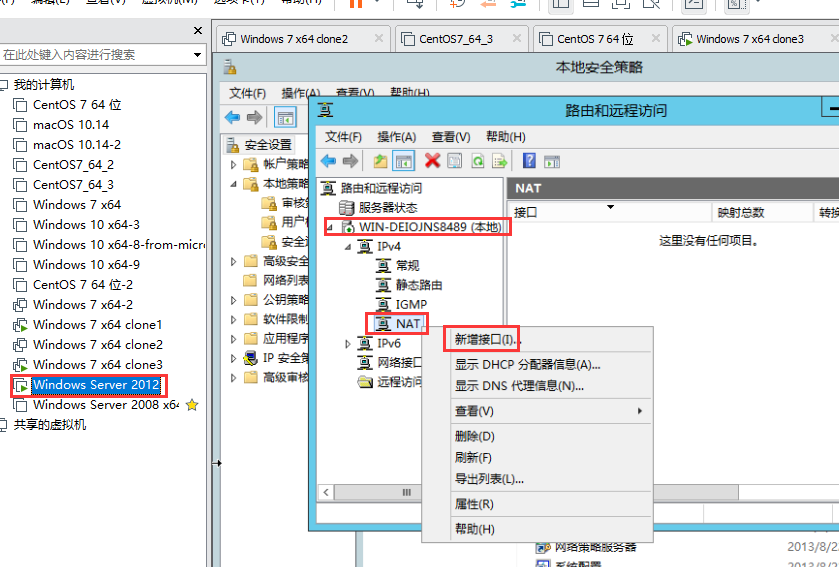Image resolution: width=839 pixels, height=567 pixels.
Task: Select macOS 10.14-2 in VM library
Action: click(x=77, y=144)
